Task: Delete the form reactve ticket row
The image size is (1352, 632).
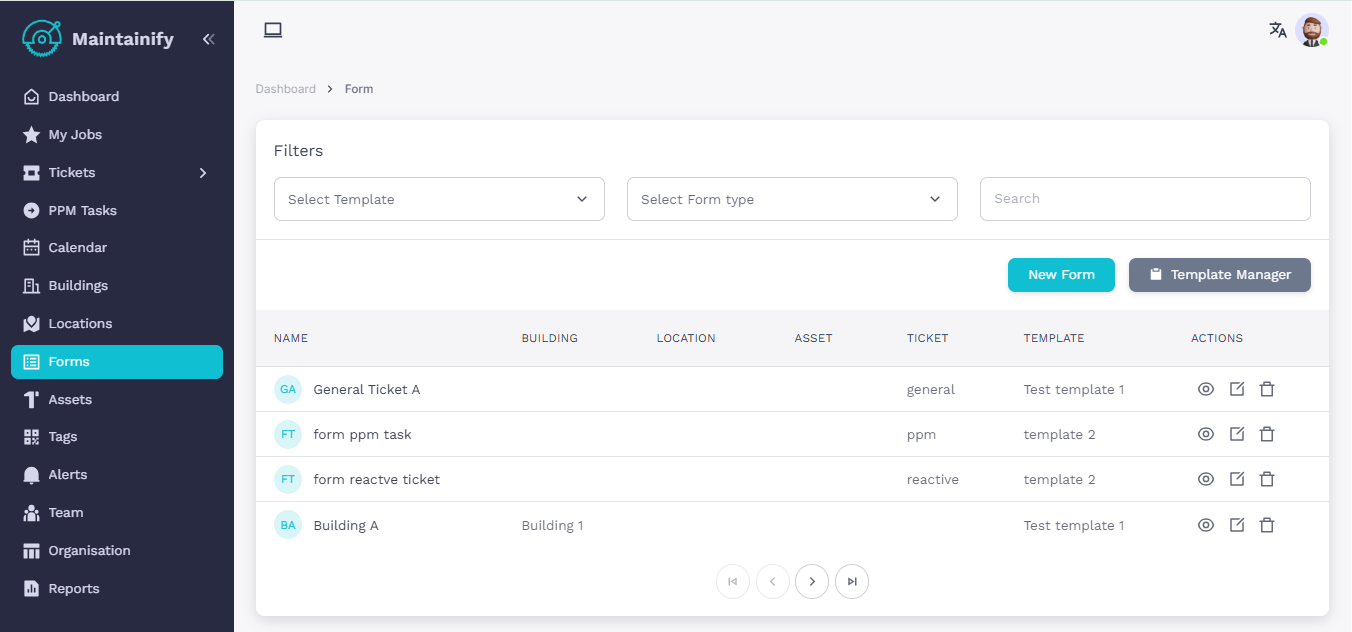Action: click(1267, 479)
